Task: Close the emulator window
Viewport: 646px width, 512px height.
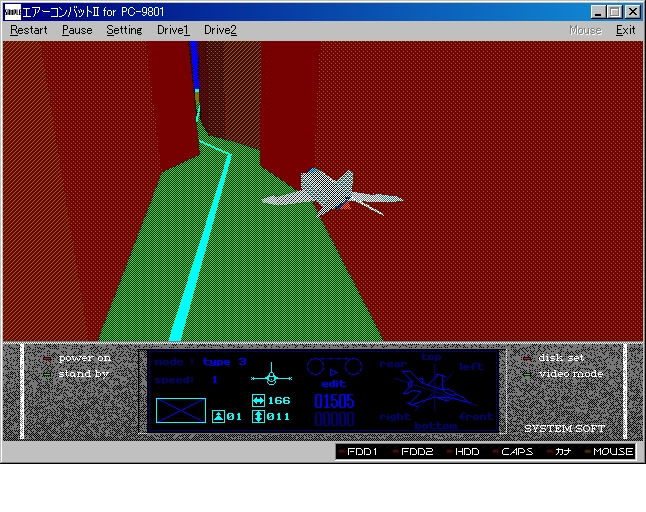Action: point(632,12)
